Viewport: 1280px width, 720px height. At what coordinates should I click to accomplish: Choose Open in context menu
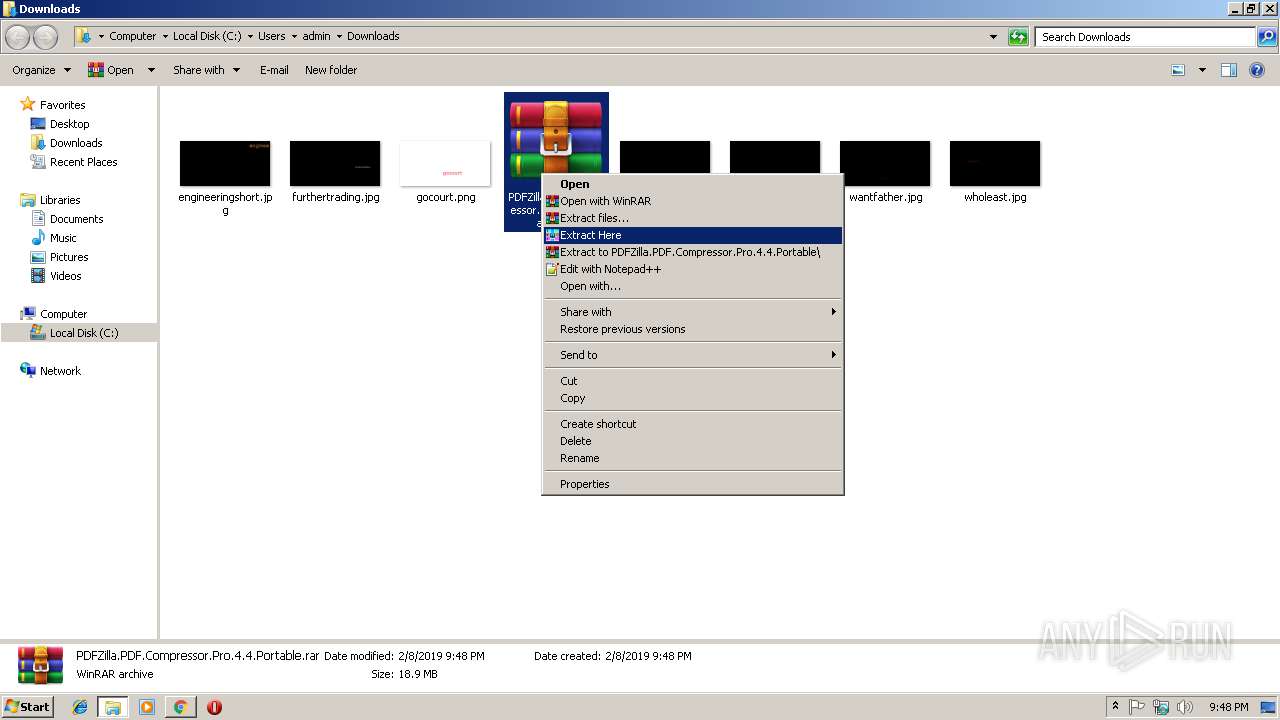[x=693, y=184]
